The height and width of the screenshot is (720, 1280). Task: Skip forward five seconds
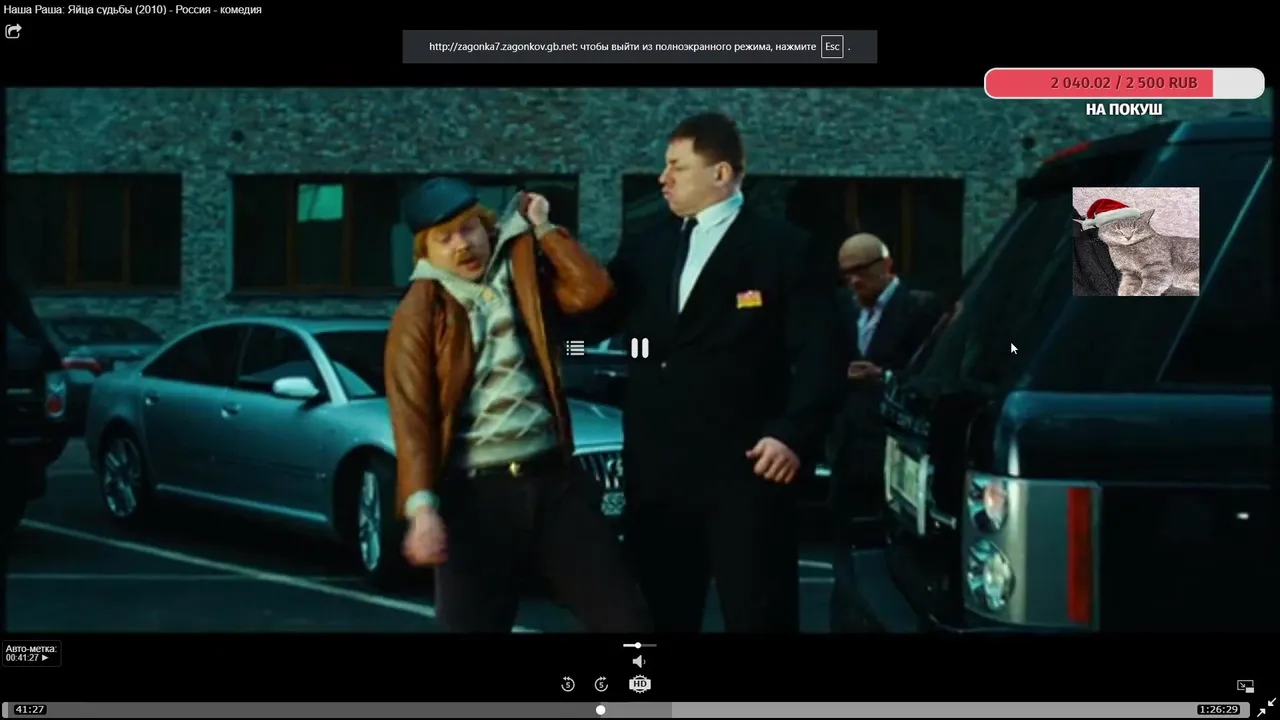coord(601,684)
